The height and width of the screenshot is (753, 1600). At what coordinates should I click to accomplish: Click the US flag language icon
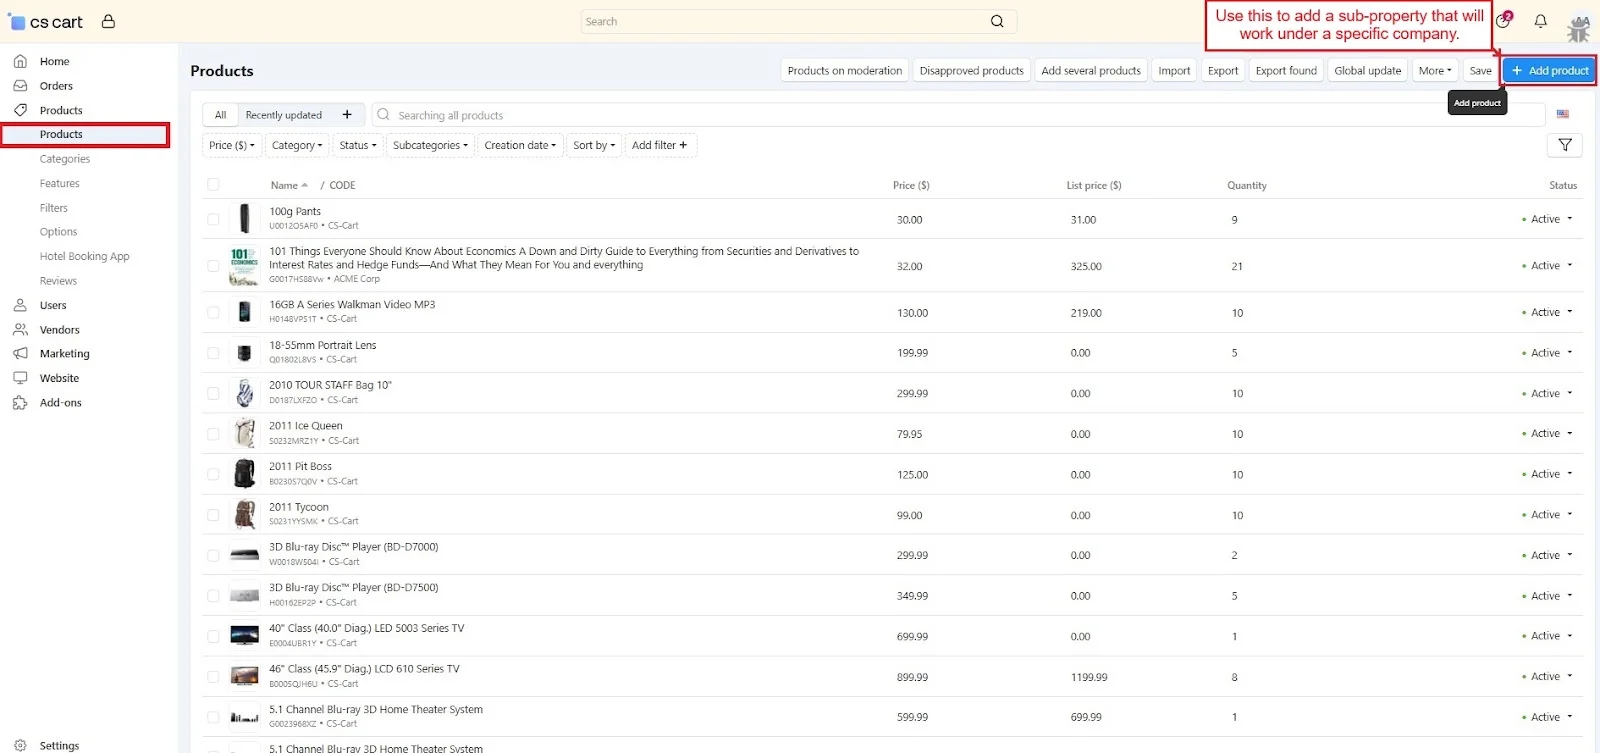(x=1563, y=114)
